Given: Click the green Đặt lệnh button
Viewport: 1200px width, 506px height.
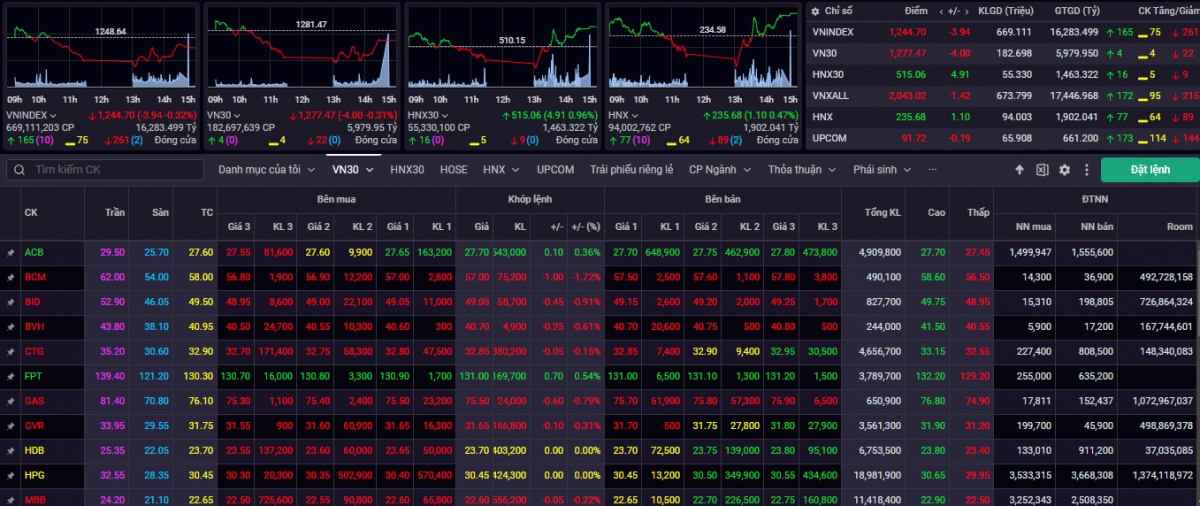Looking at the screenshot, I should tap(1150, 170).
